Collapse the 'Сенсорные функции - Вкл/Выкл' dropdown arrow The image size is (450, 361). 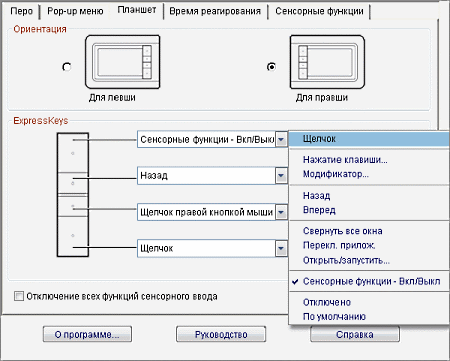281,139
